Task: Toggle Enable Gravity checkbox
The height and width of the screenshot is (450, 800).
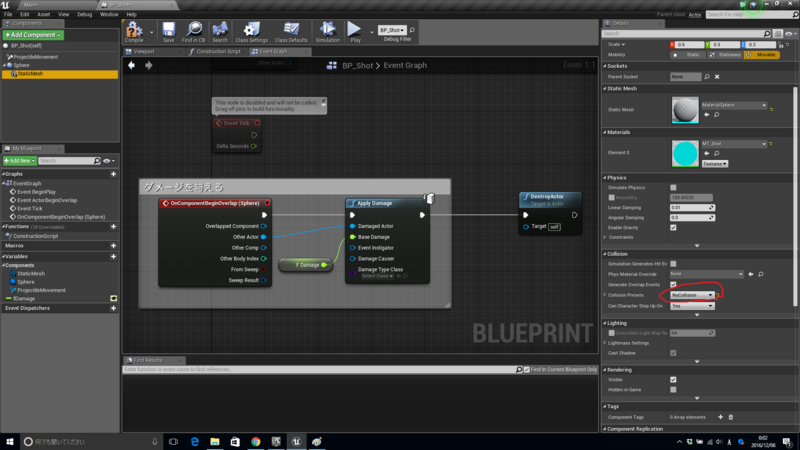Action: click(x=673, y=228)
